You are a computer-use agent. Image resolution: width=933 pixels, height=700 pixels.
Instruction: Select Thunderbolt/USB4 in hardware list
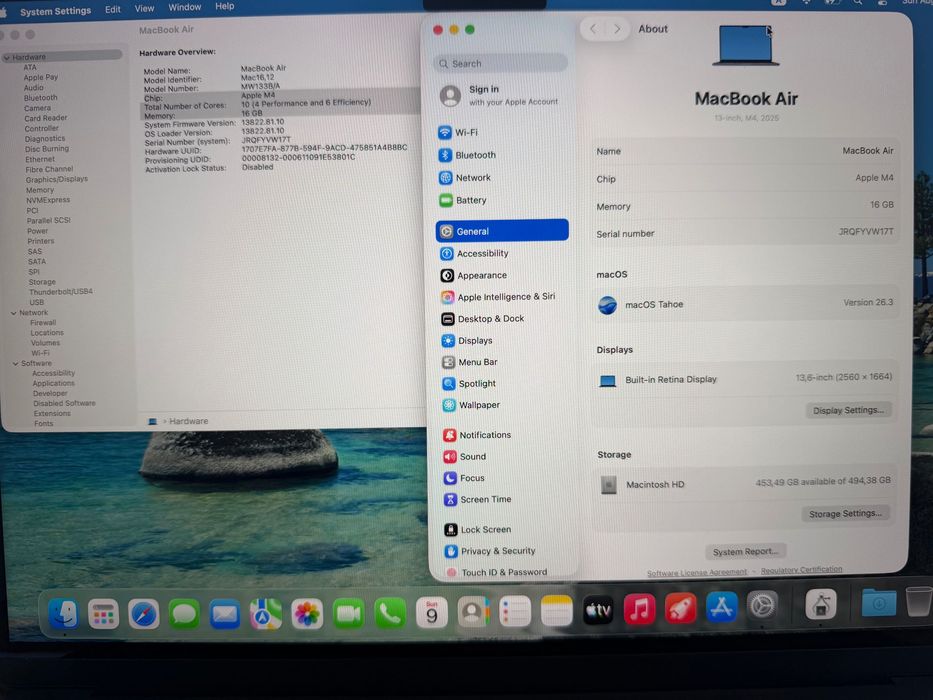[x=61, y=292]
